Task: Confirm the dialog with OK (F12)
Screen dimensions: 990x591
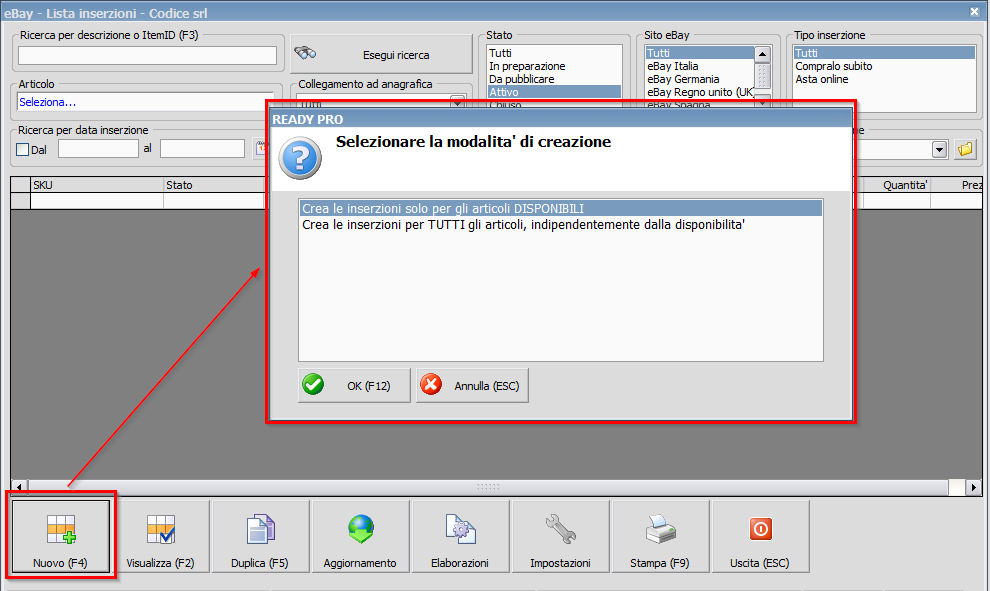Action: [354, 385]
